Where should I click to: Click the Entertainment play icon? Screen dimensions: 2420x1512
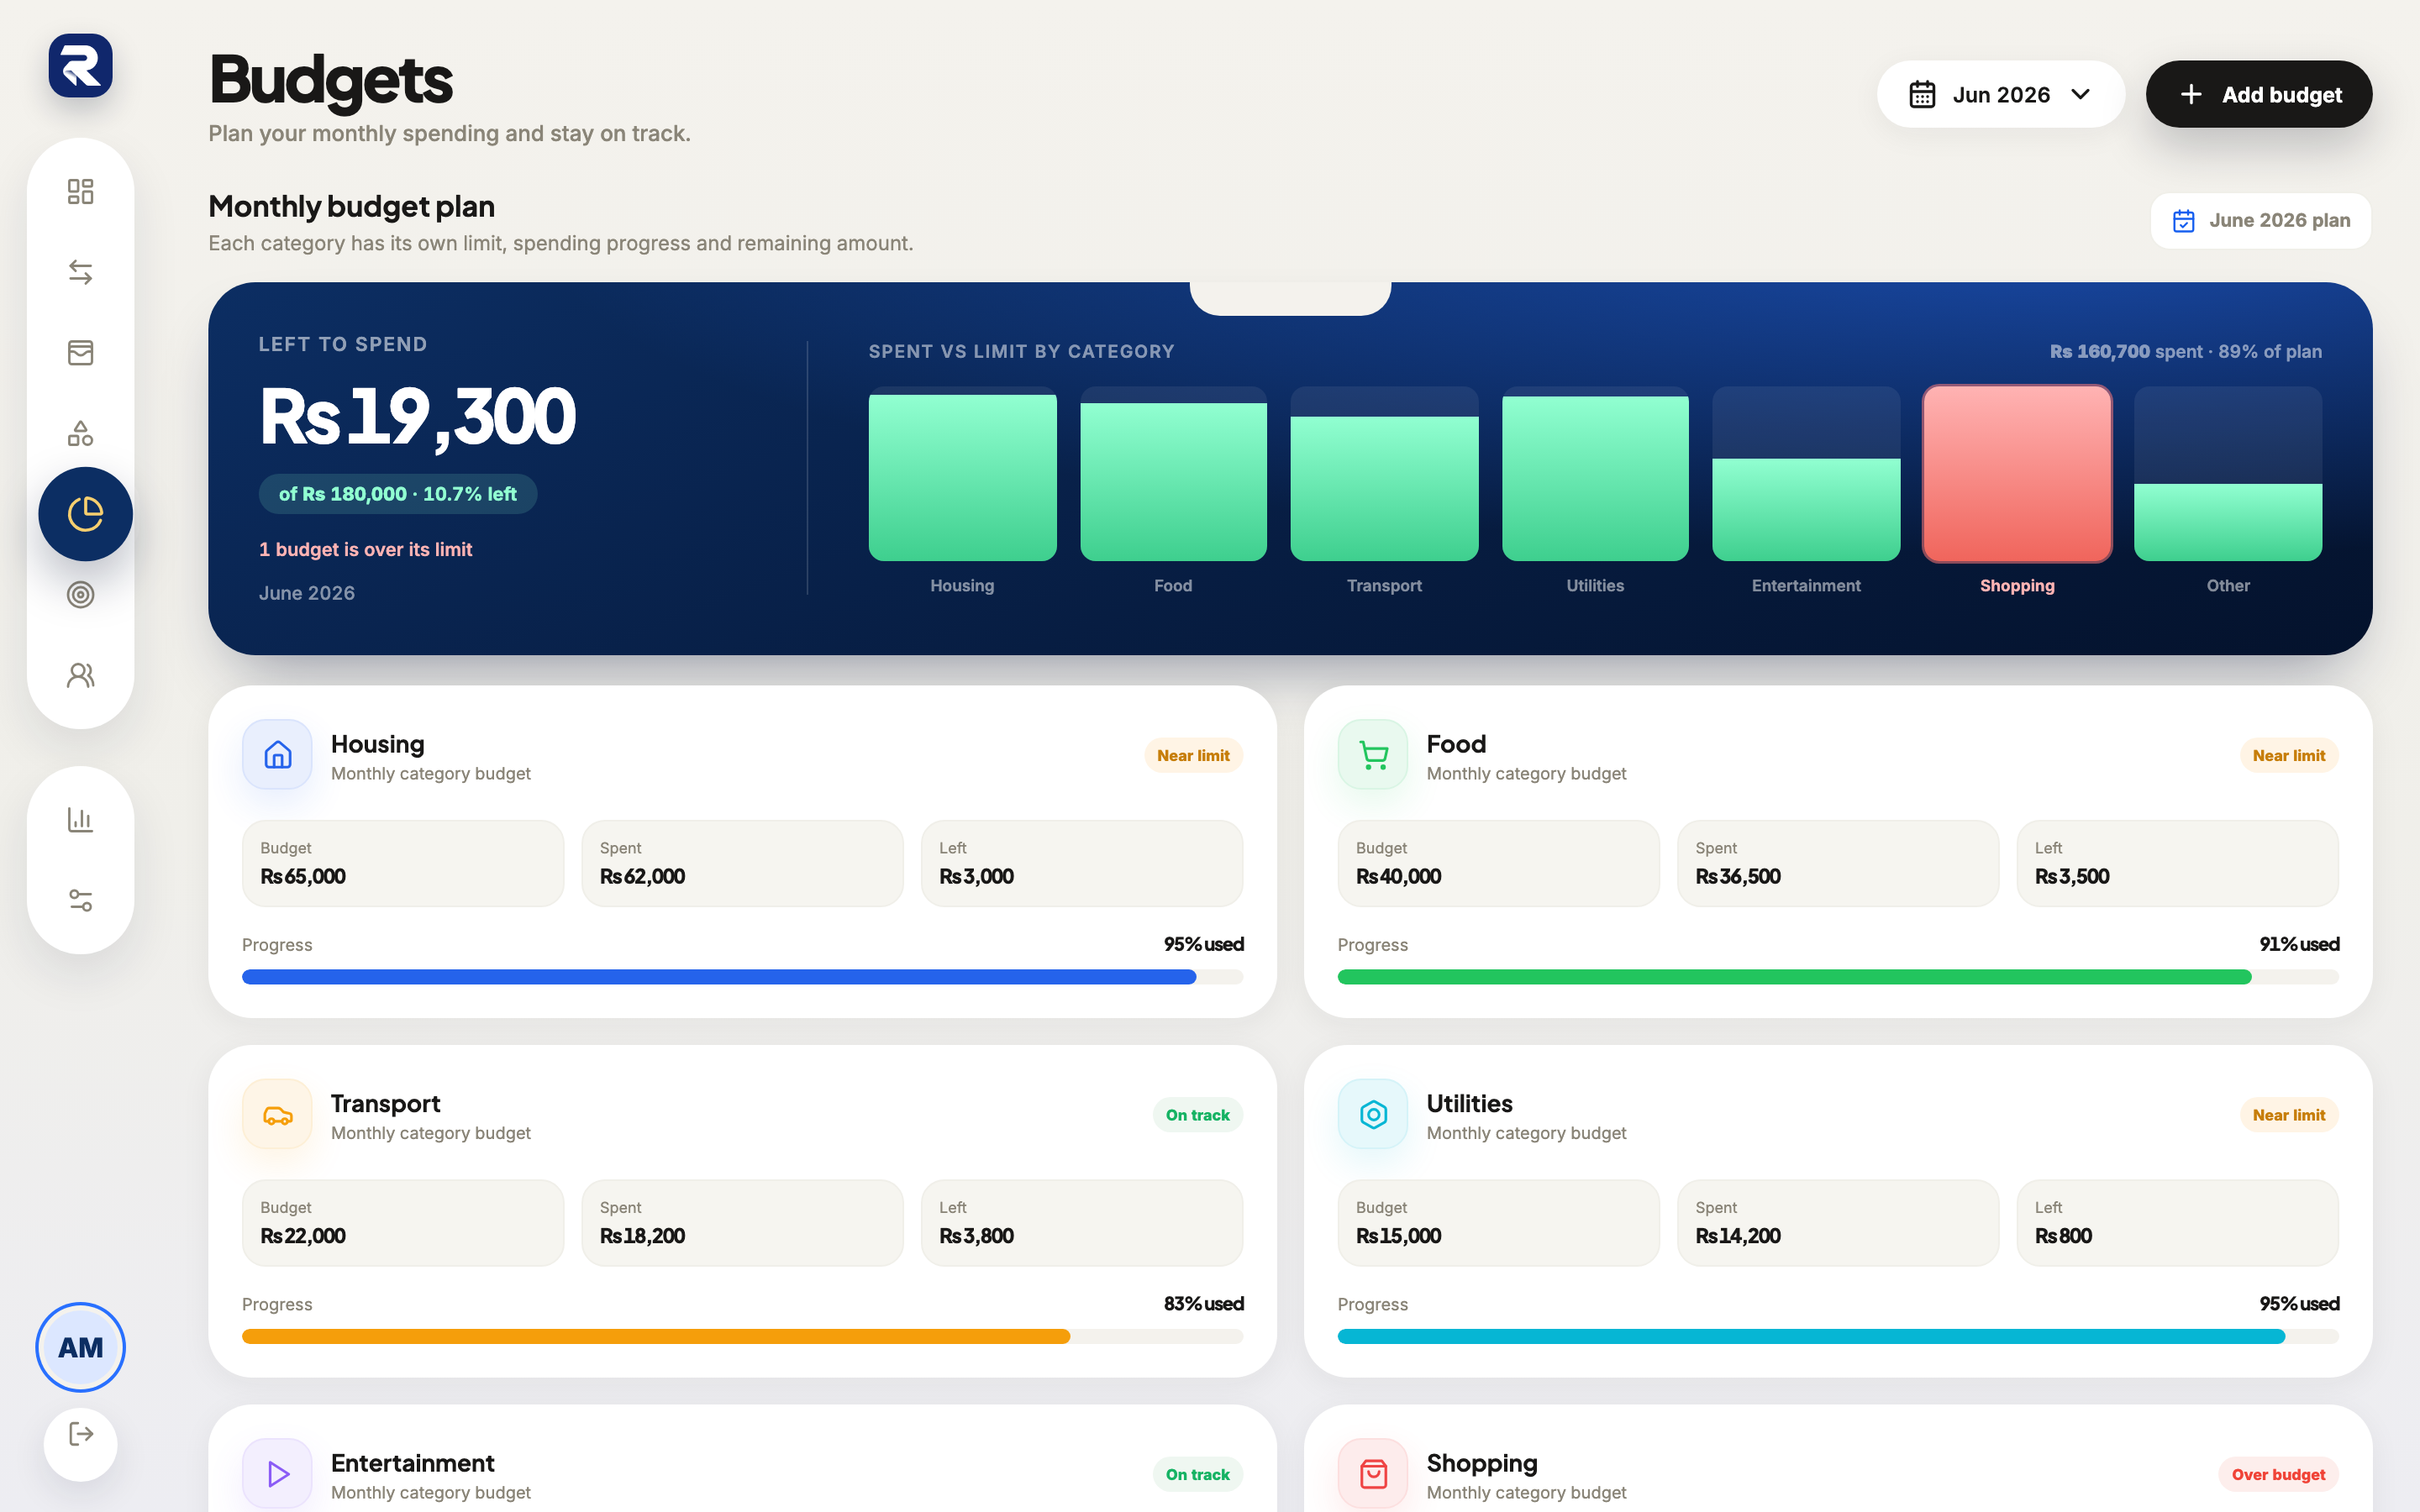277,1474
